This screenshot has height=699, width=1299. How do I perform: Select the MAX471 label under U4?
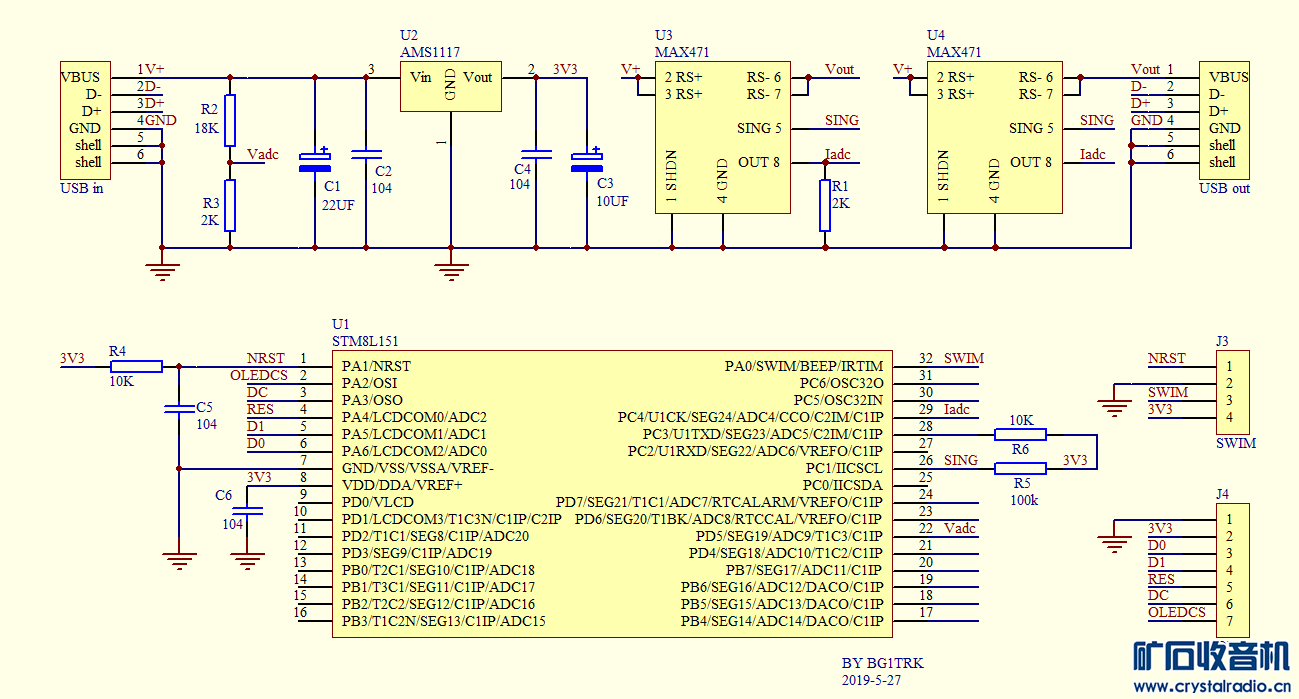point(954,52)
